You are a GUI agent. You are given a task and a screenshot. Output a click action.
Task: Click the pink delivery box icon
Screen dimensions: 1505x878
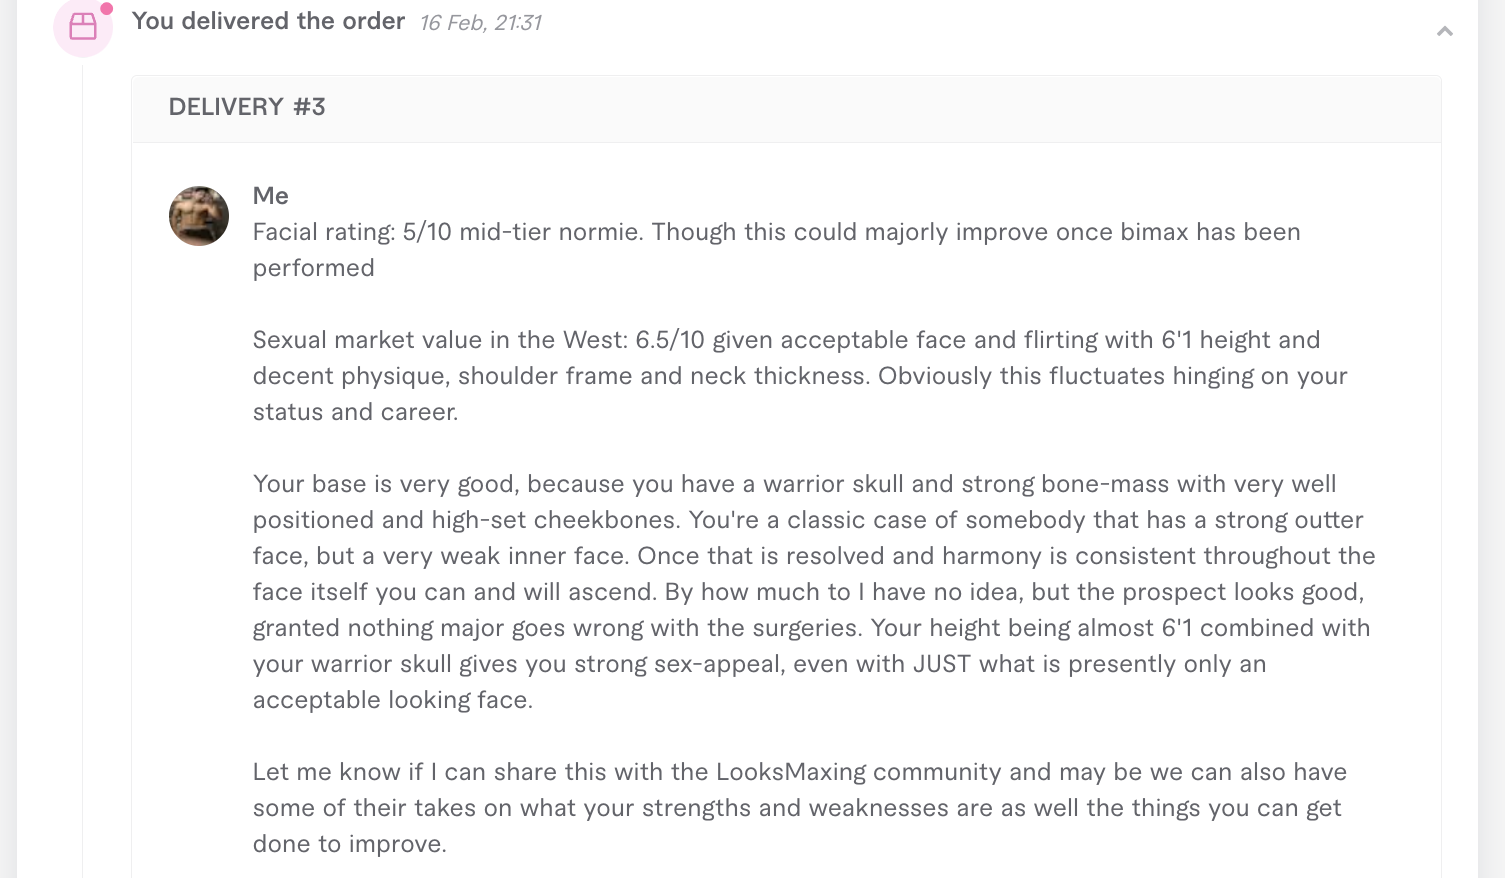83,26
